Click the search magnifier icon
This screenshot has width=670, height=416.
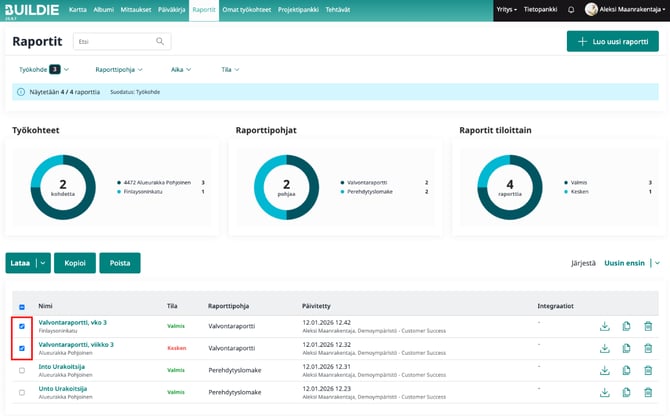pos(161,42)
